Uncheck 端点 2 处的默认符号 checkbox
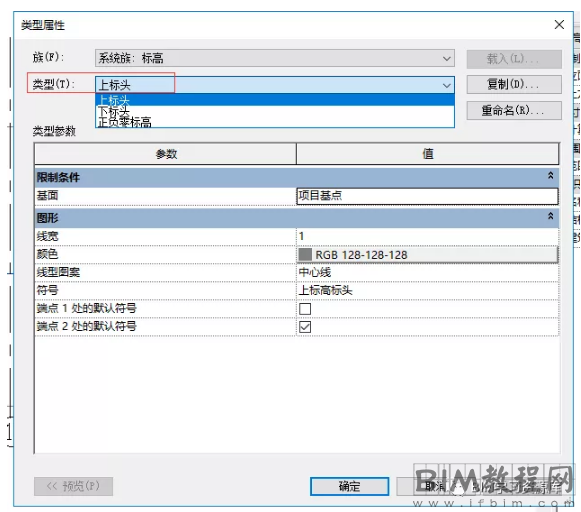Image resolution: width=581 pixels, height=512 pixels. pos(305,327)
